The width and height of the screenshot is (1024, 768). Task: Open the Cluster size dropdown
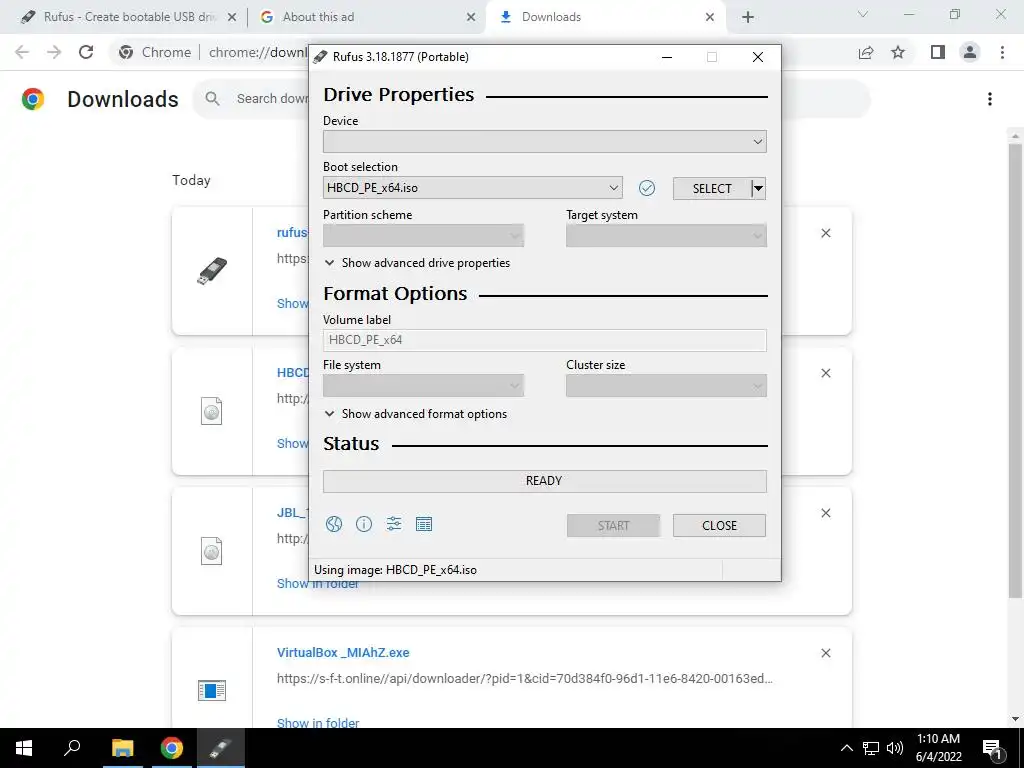[x=666, y=386]
